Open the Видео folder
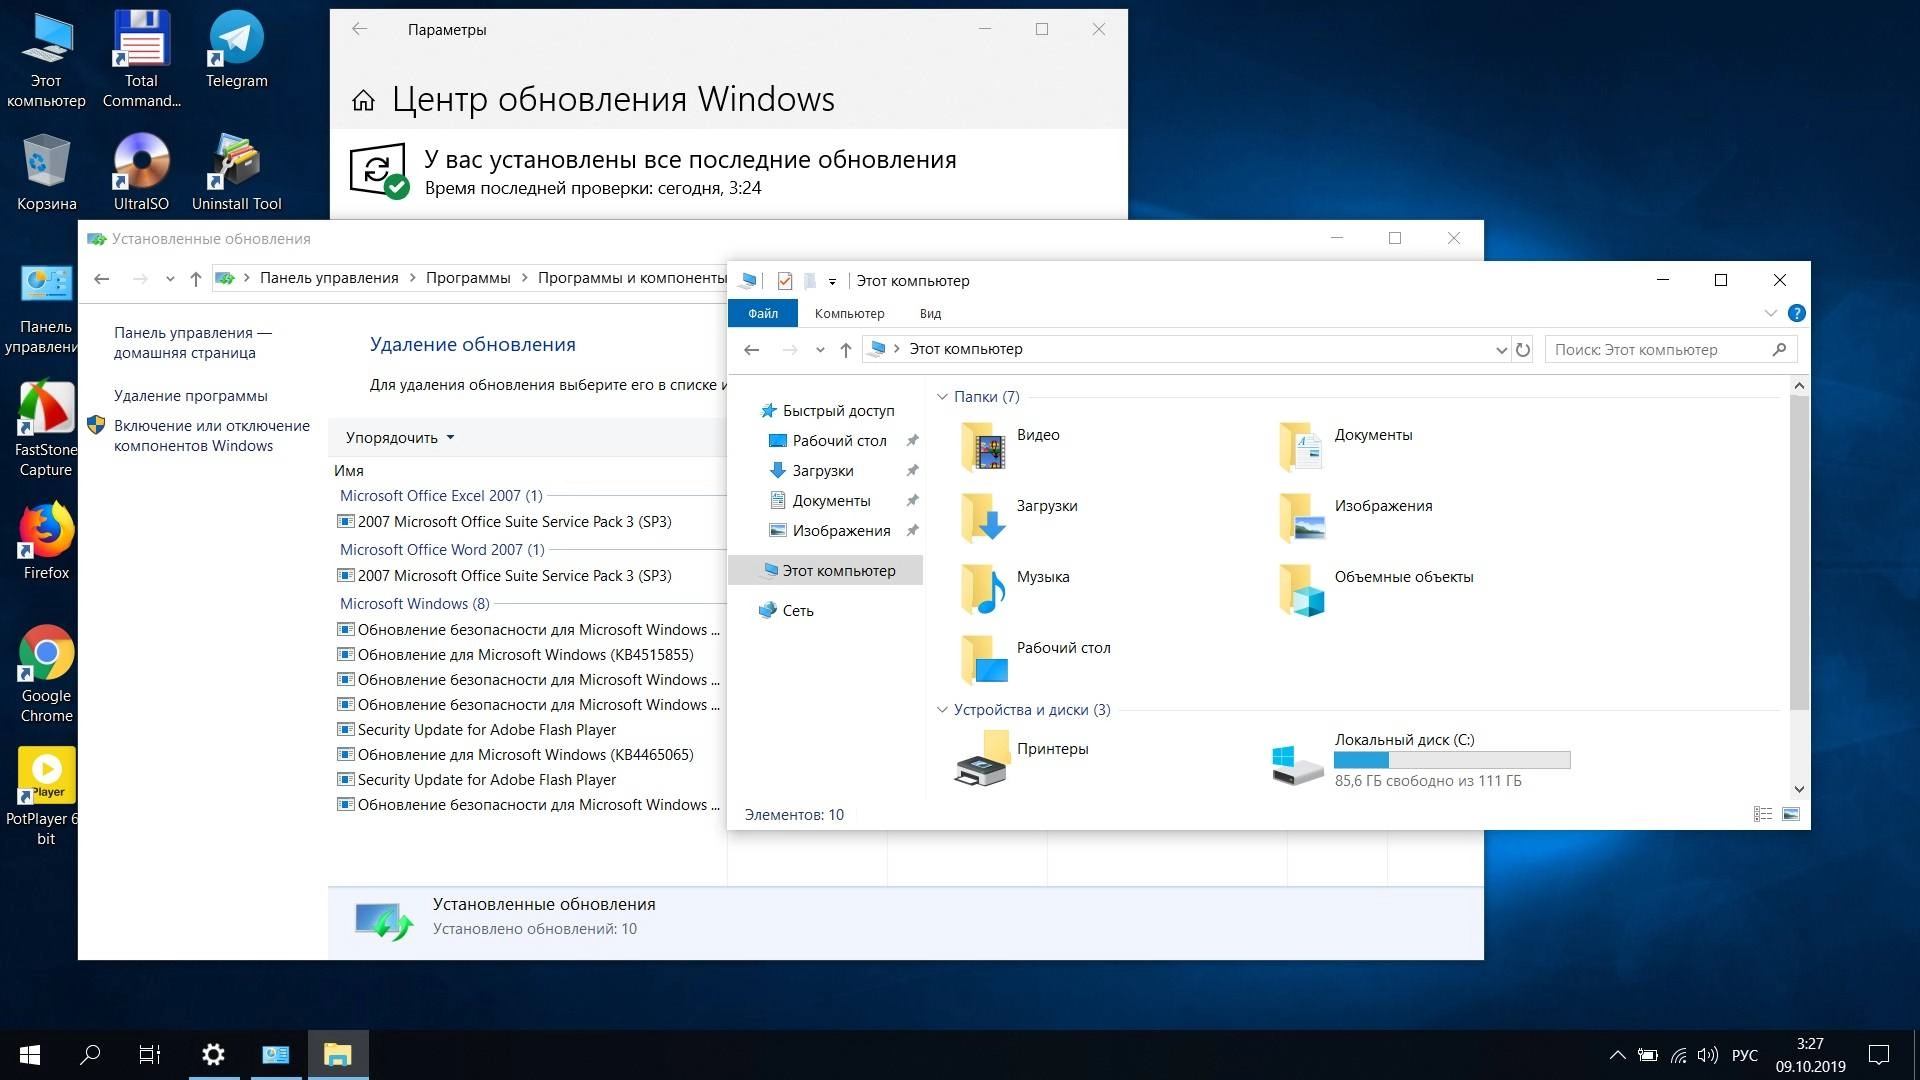The image size is (1920, 1080). tap(1009, 446)
